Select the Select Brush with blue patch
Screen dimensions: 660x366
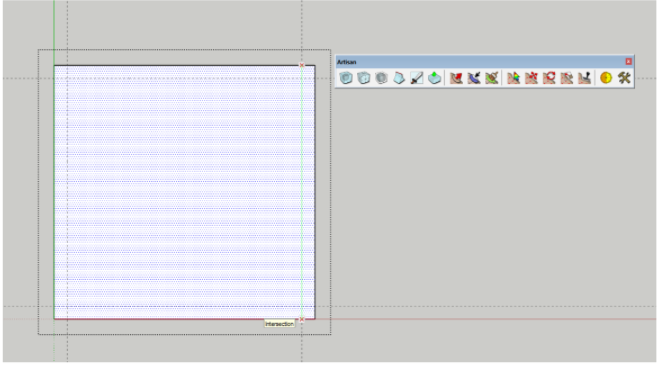click(474, 78)
